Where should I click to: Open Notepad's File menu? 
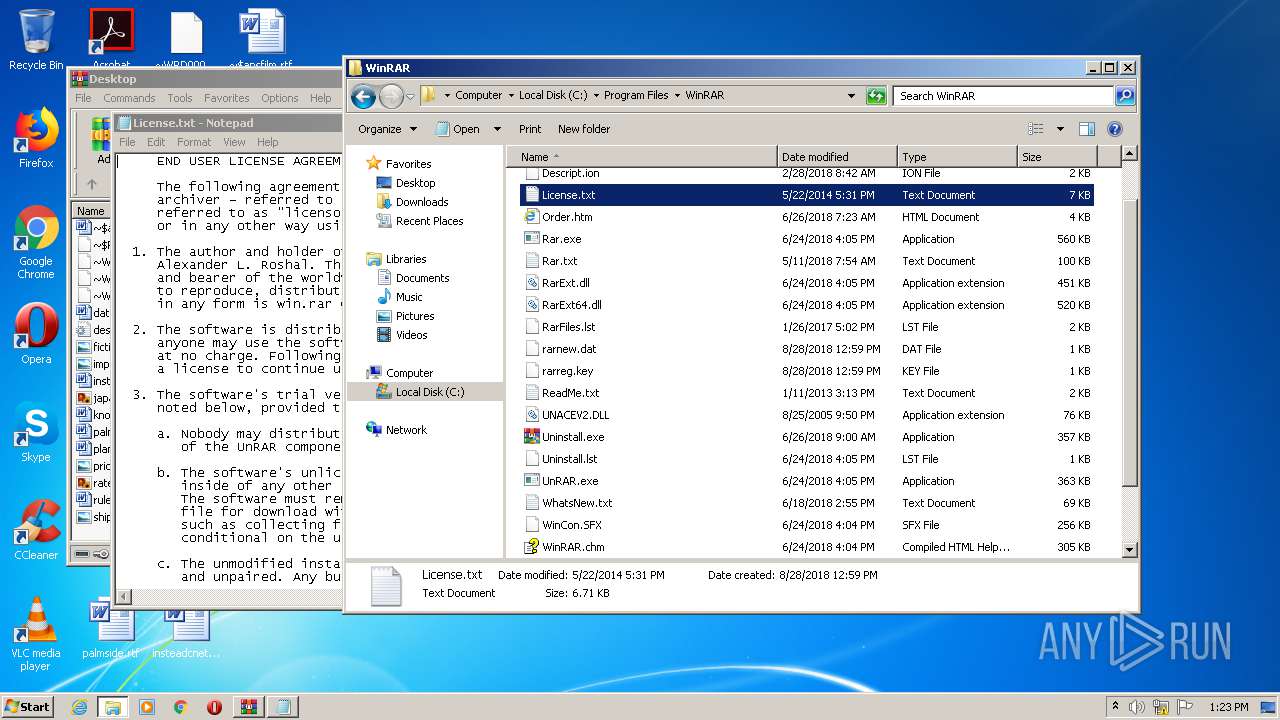128,142
